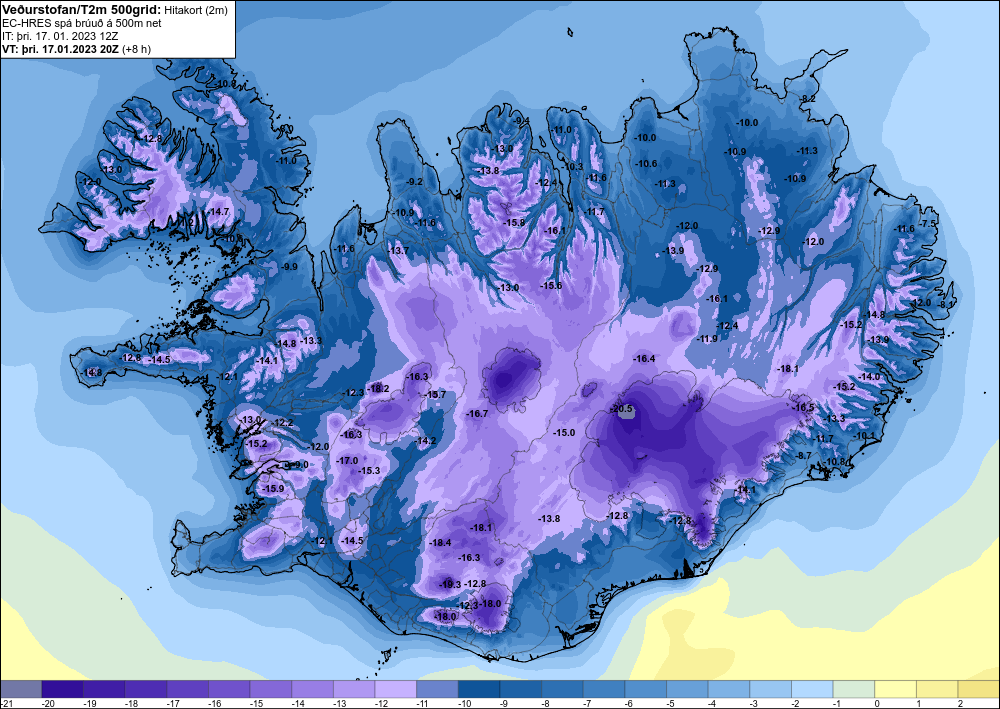Click the legend scale label "-21"
1000x709 pixels.
click(6, 703)
